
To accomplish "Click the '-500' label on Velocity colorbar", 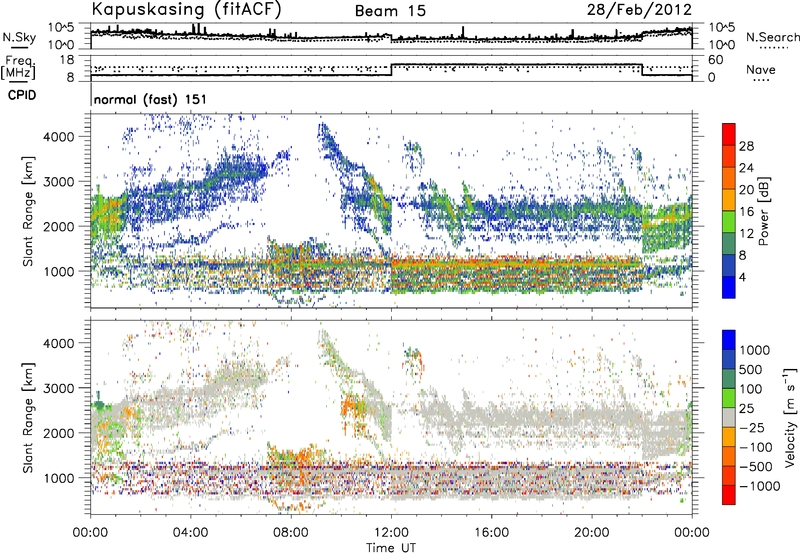I will pos(756,467).
